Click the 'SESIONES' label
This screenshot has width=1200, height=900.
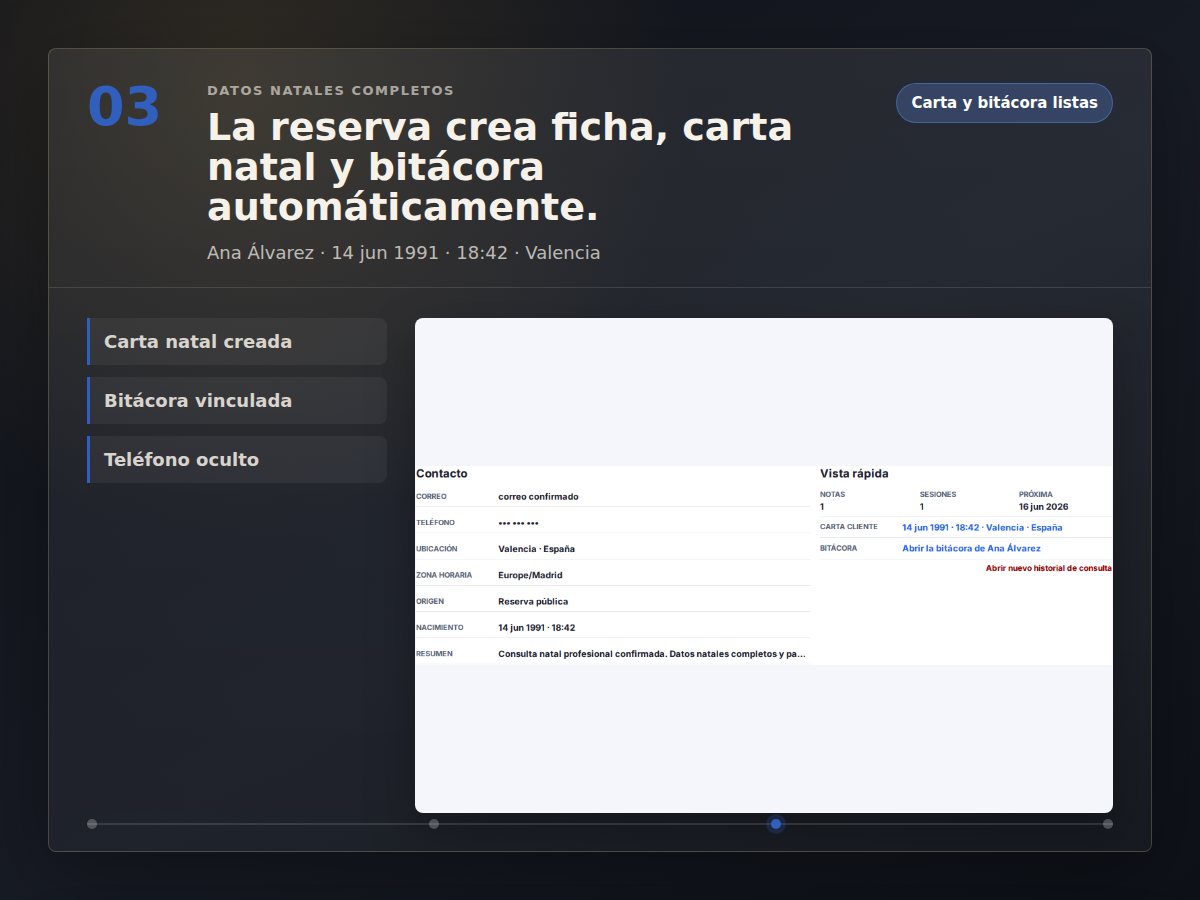point(938,494)
